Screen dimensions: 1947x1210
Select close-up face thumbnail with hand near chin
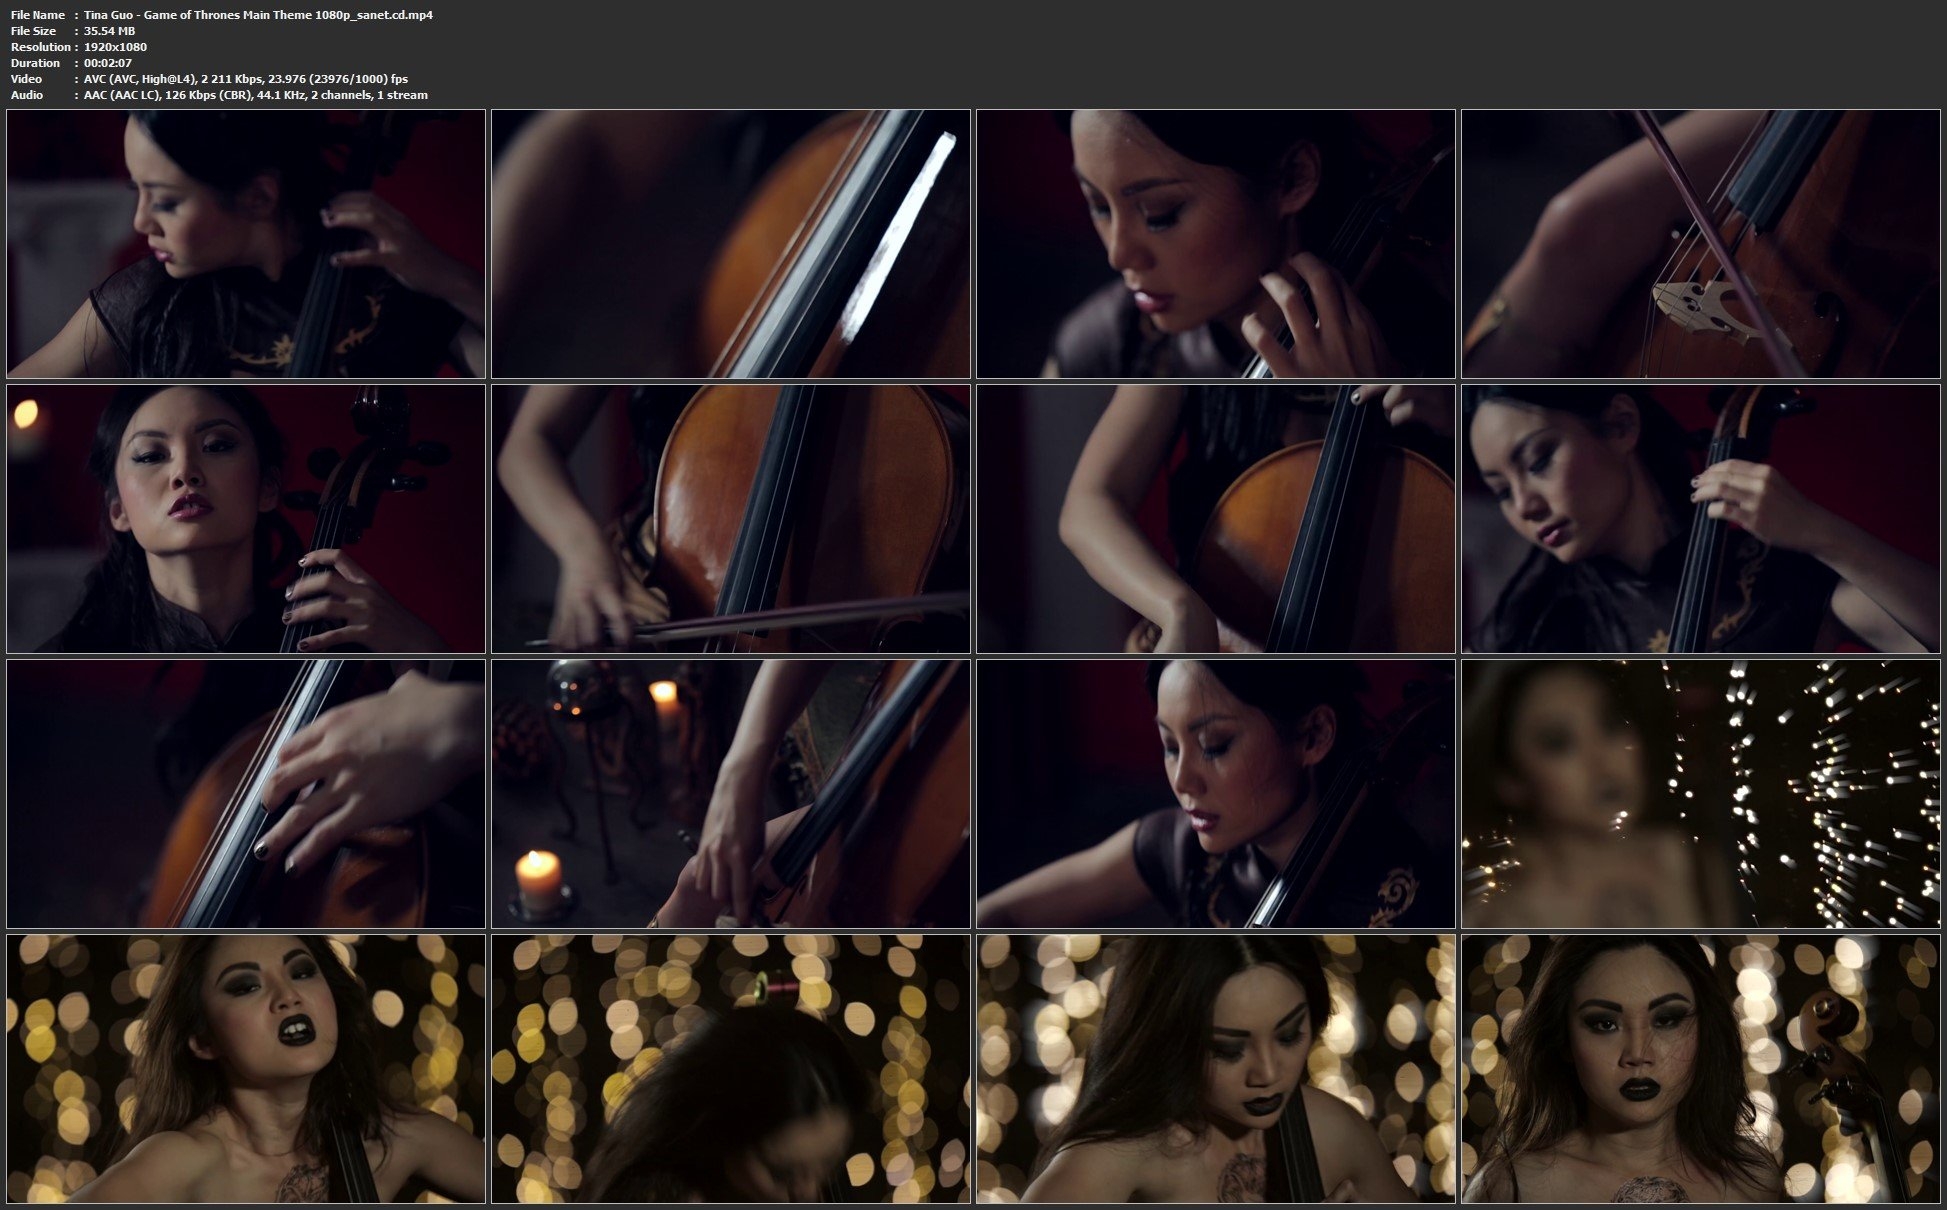[x=1215, y=244]
